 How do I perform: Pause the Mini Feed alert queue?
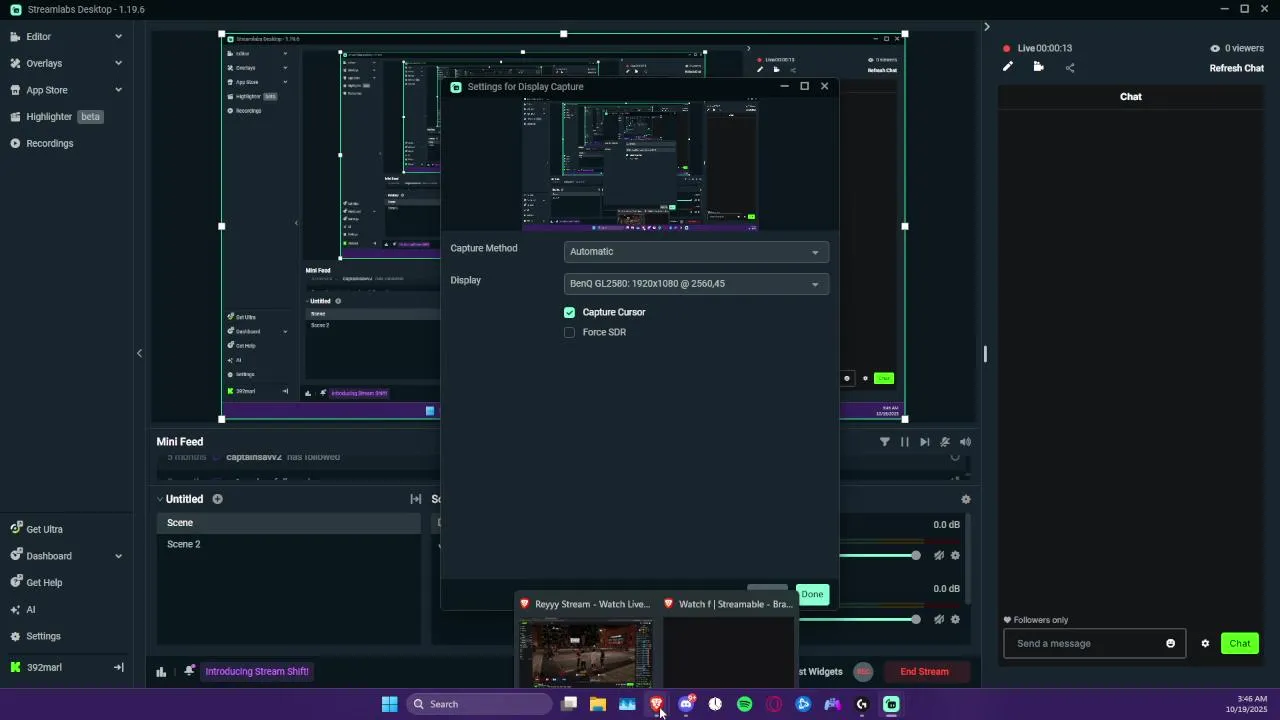click(904, 442)
